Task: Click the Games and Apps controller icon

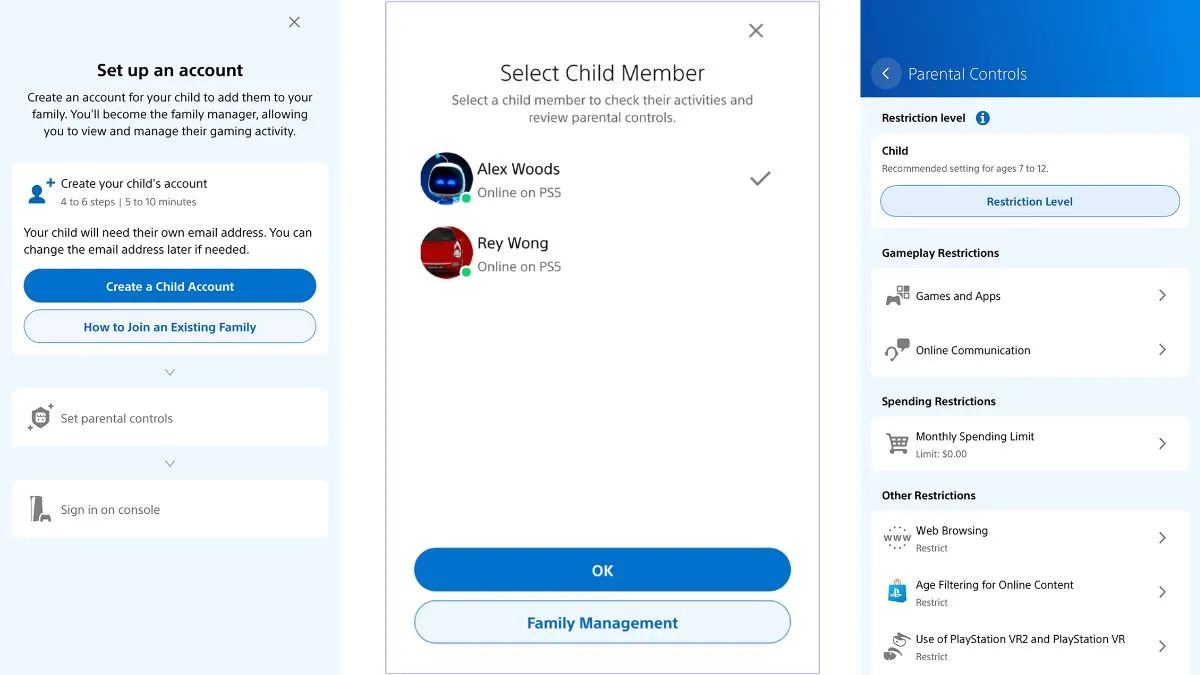Action: point(897,296)
